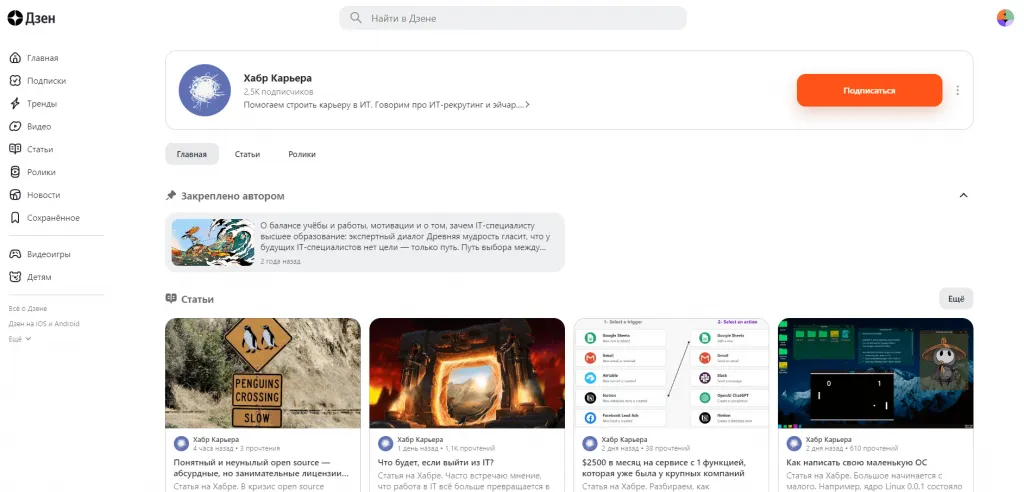Click 4 часа назад · 3 прочтения text
The width and height of the screenshot is (1024, 492).
(x=236, y=449)
